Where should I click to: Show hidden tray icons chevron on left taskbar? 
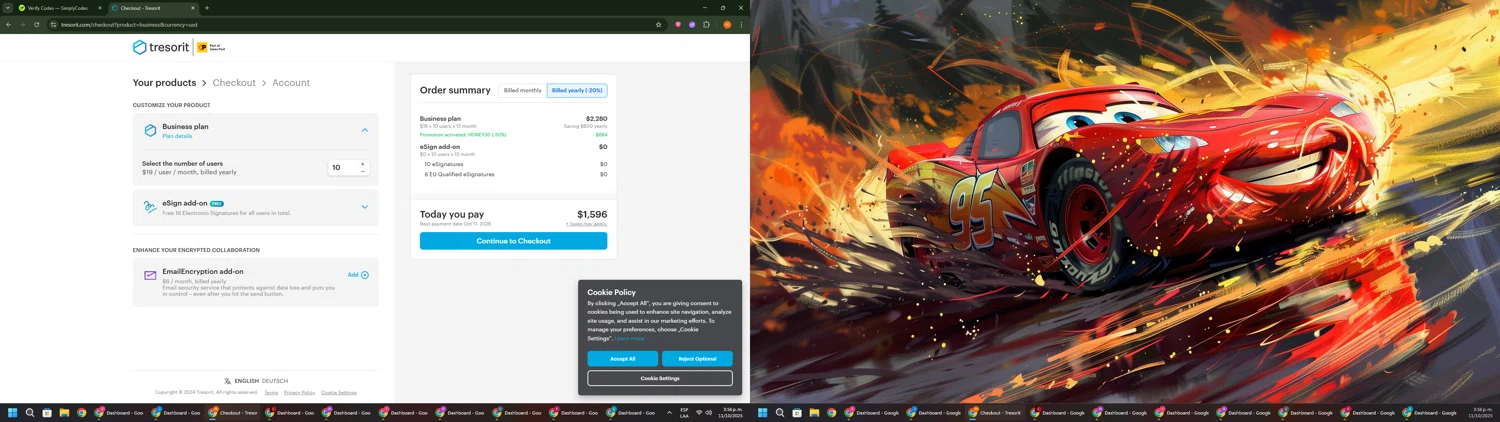point(669,412)
